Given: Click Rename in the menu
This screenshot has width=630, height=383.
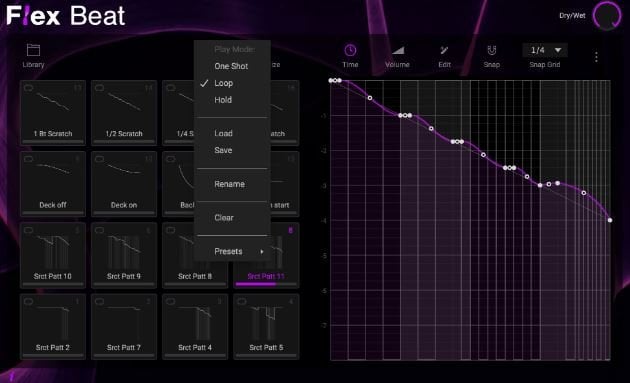Looking at the screenshot, I should tap(229, 184).
